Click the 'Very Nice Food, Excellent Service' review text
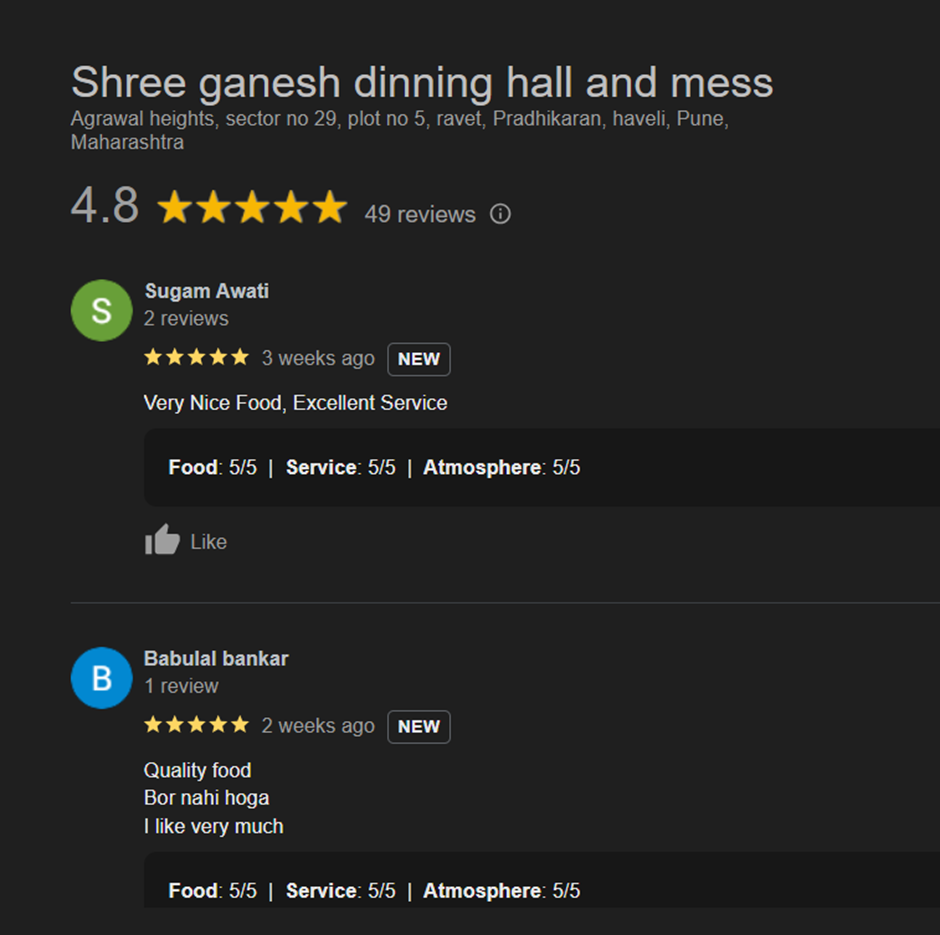Viewport: 940px width, 935px height. point(295,403)
